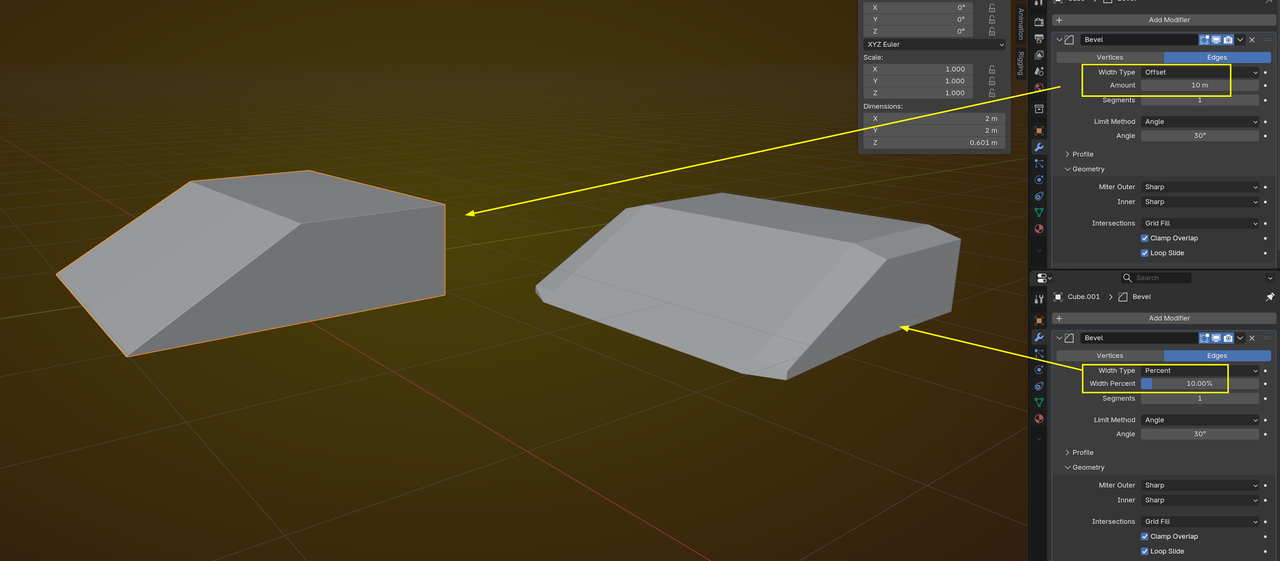Open Object Data tab in Cube.001 editor

pos(1039,402)
